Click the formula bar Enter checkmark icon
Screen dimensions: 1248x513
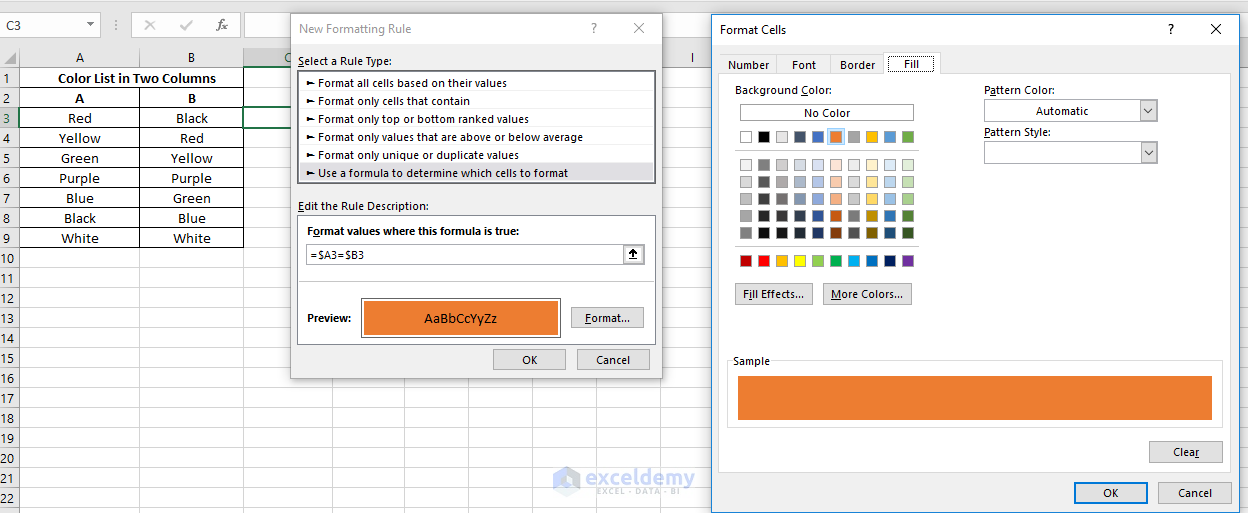pos(186,25)
